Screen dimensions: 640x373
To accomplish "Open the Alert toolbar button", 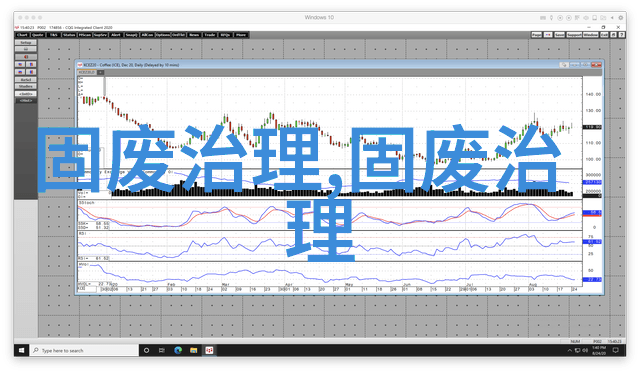I will pos(116,35).
